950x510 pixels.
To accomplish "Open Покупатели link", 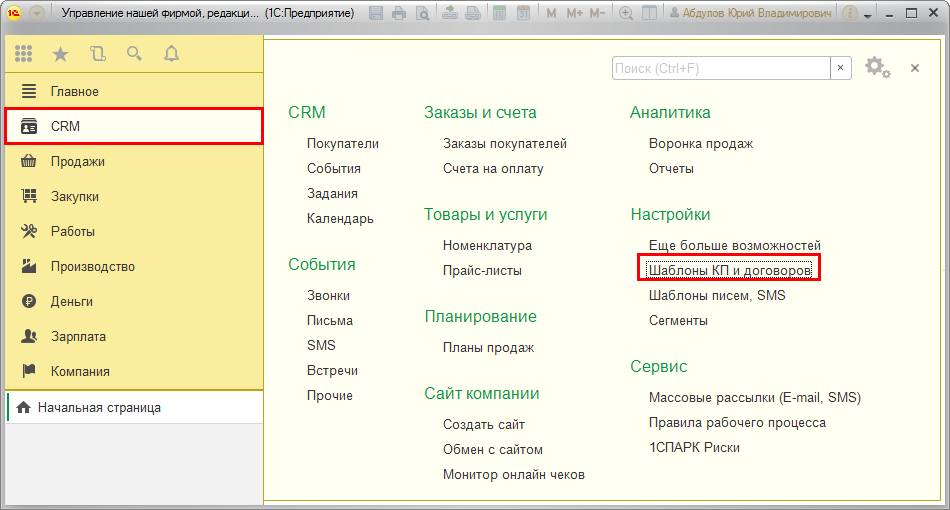I will [342, 144].
